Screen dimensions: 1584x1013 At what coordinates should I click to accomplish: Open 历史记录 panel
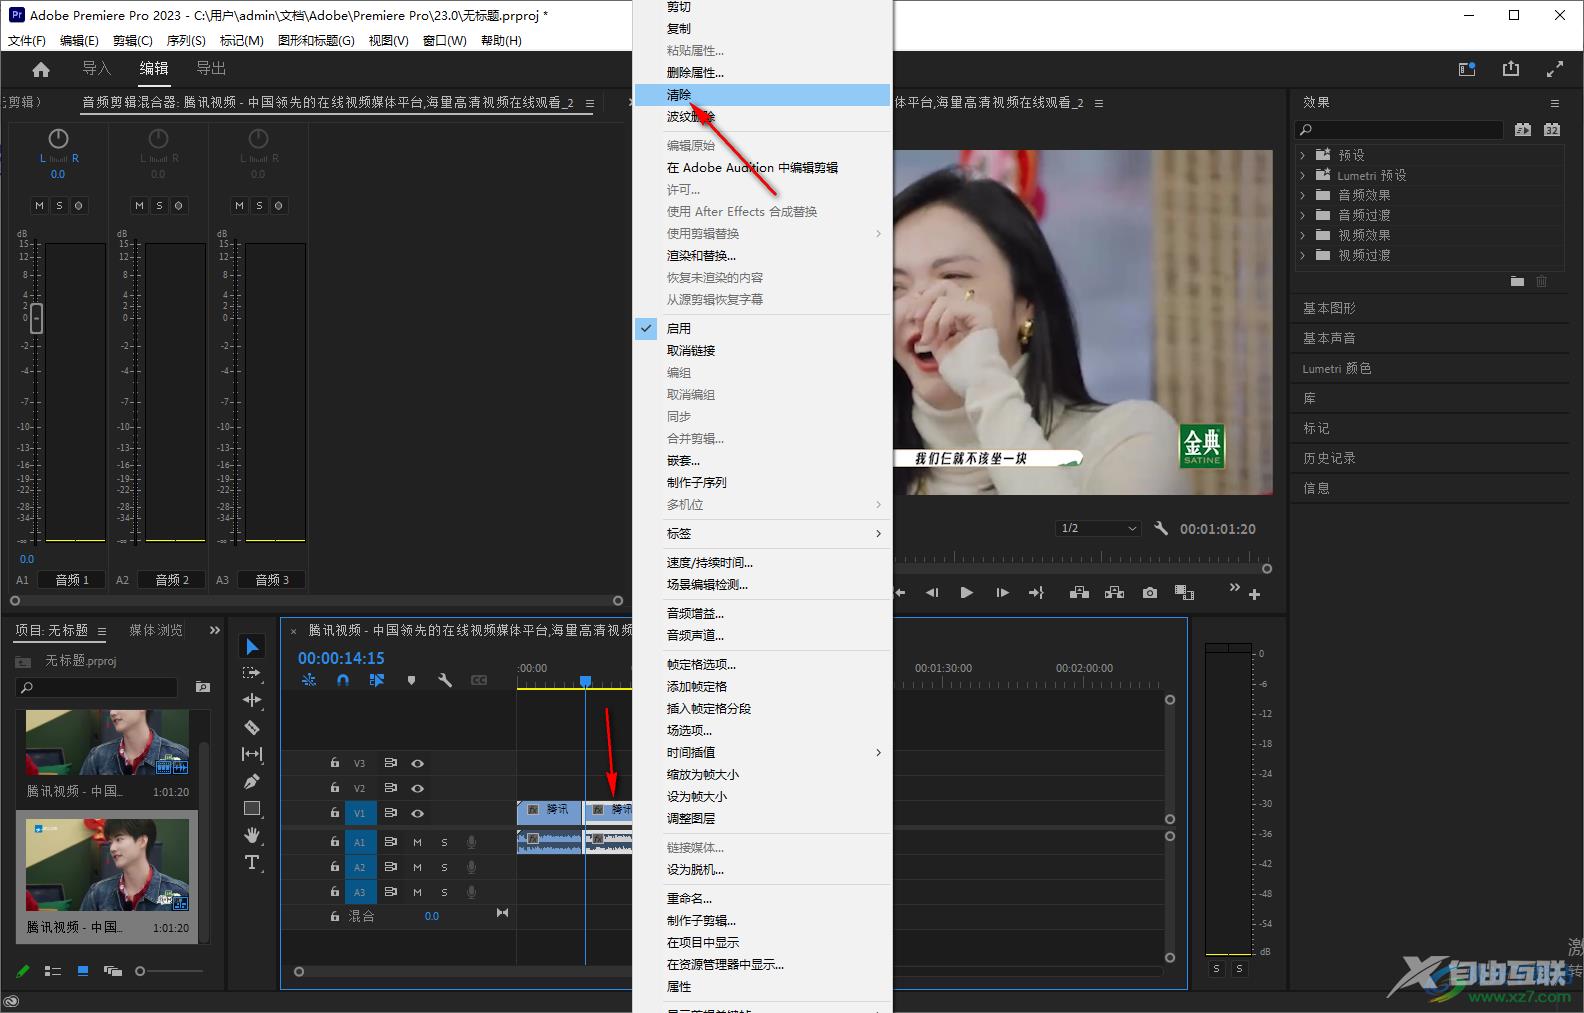1329,458
